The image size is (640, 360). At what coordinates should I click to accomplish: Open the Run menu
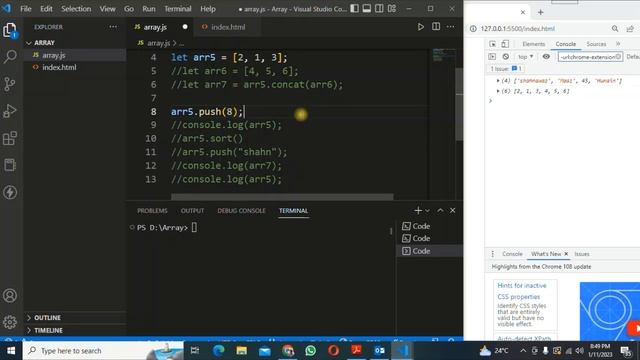coord(149,9)
